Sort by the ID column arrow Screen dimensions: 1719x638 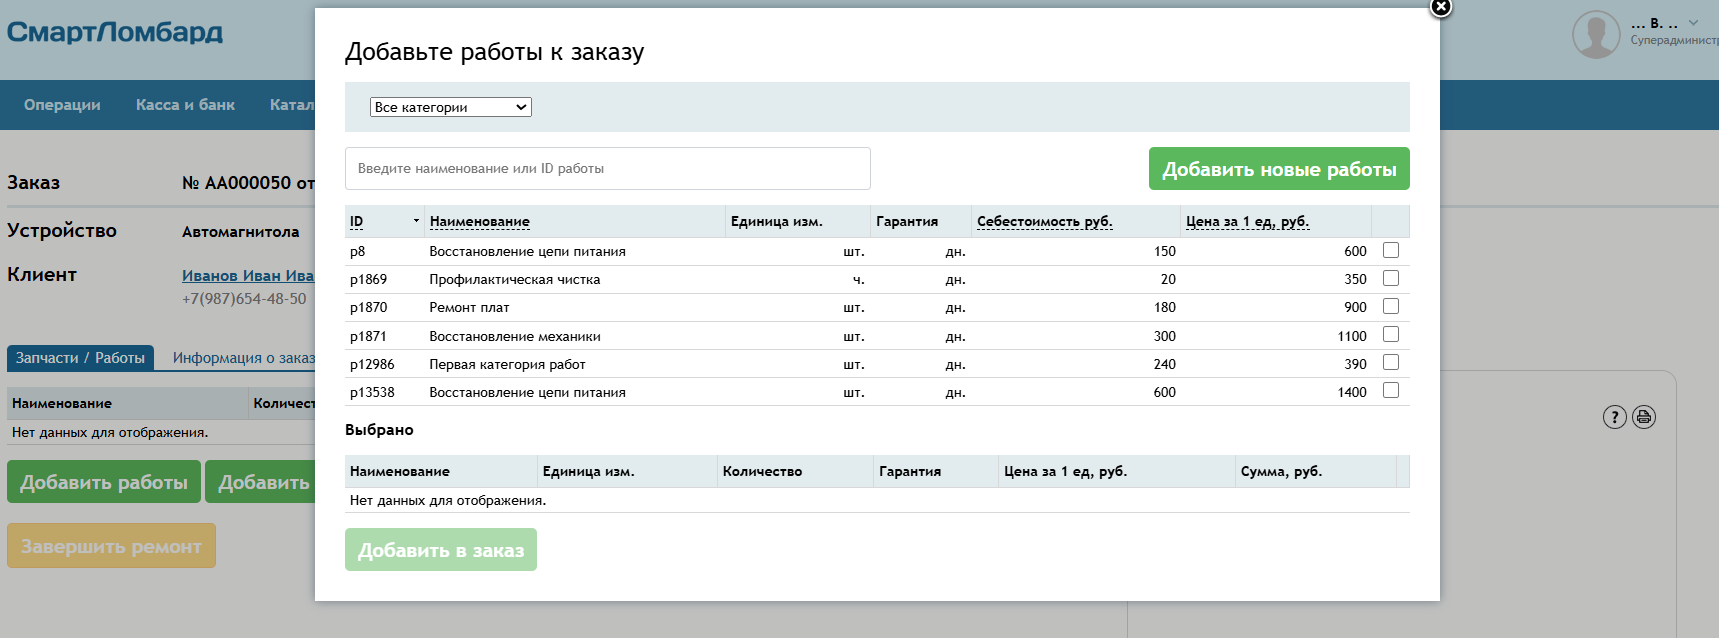(x=416, y=221)
